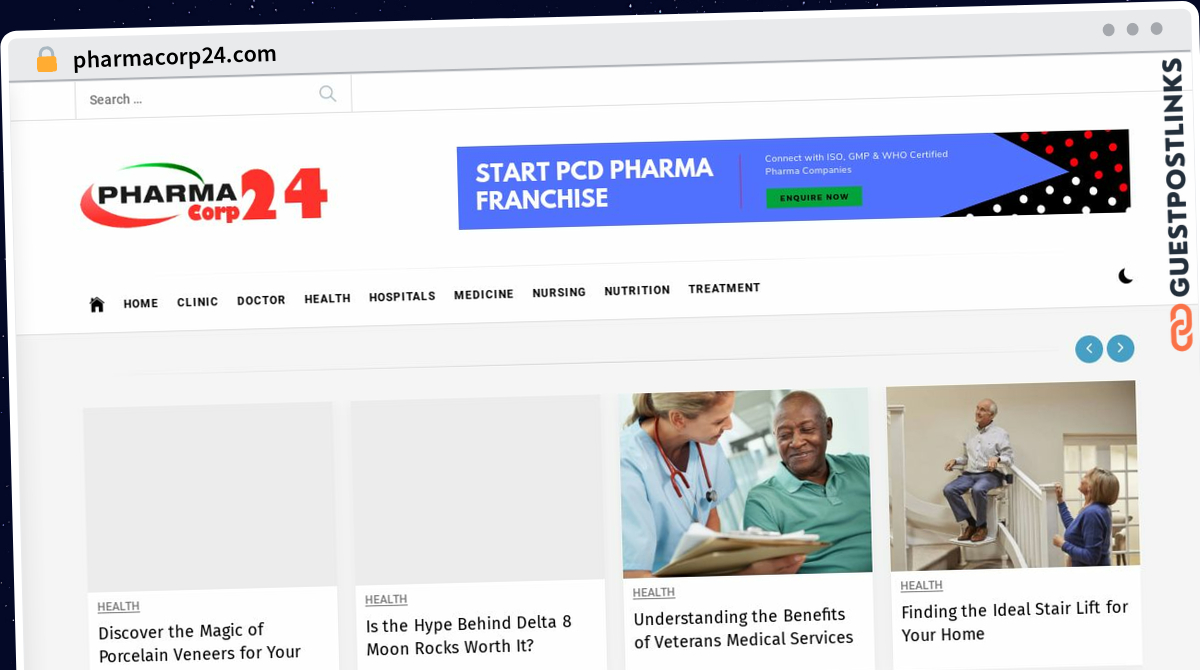The height and width of the screenshot is (670, 1200).
Task: Open the nurse and patient thumbnail
Action: 745,483
